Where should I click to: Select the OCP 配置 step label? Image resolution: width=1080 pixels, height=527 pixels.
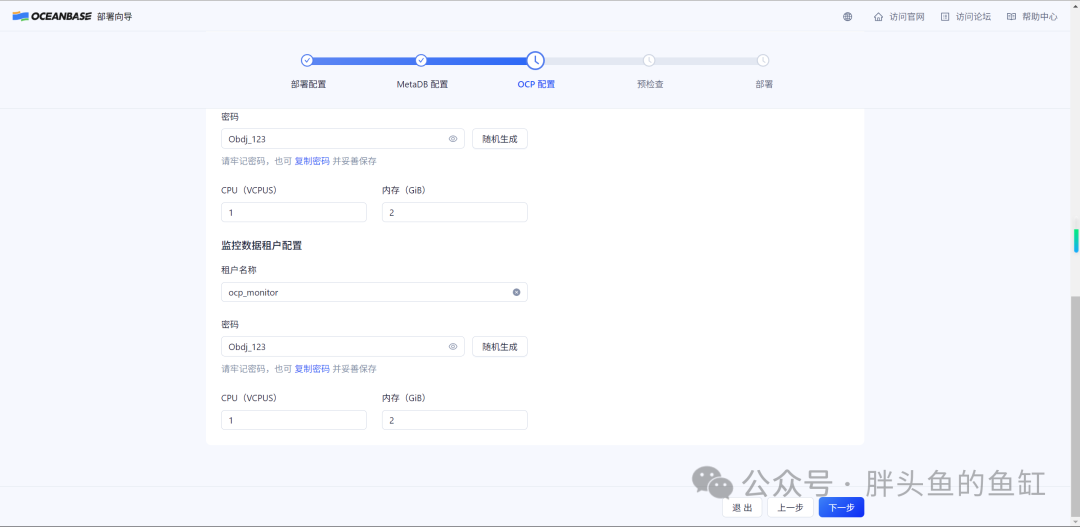[536, 85]
